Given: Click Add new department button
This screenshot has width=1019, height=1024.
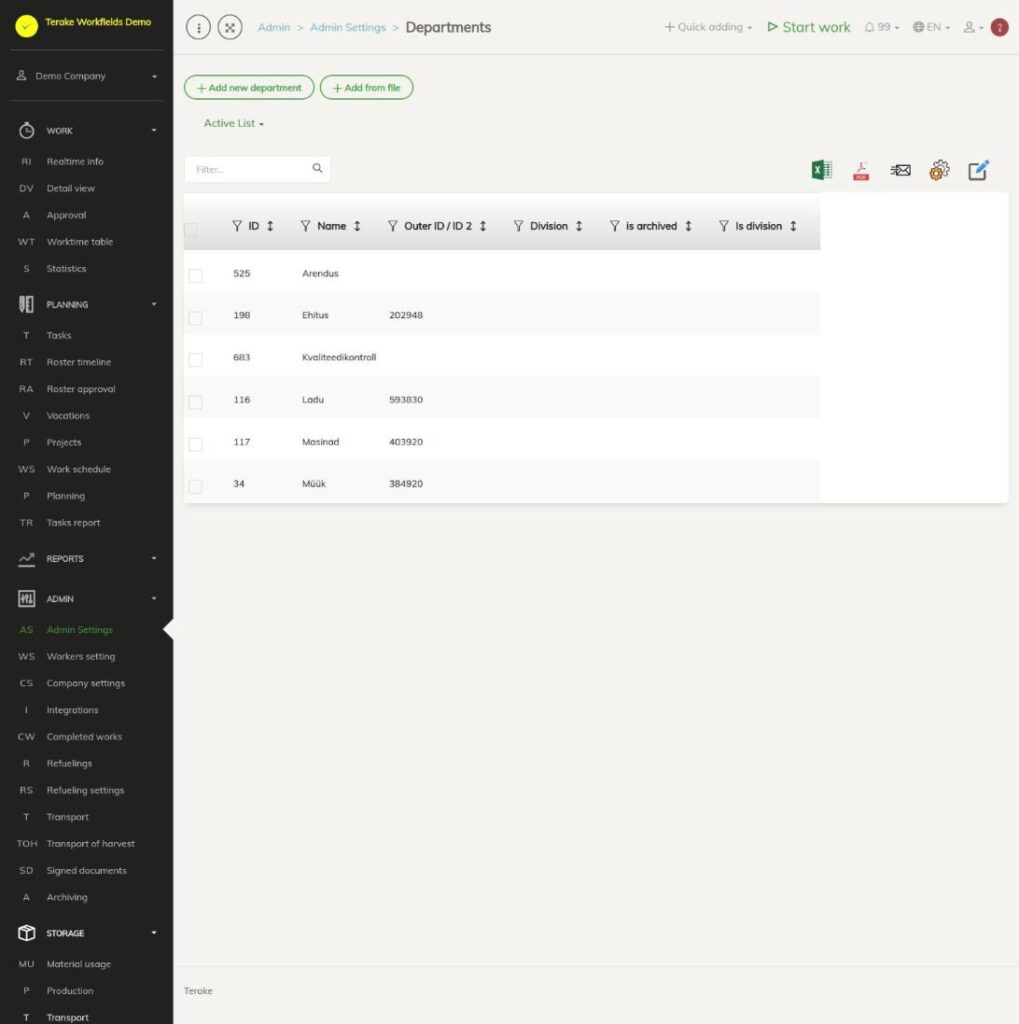Looking at the screenshot, I should click(249, 88).
